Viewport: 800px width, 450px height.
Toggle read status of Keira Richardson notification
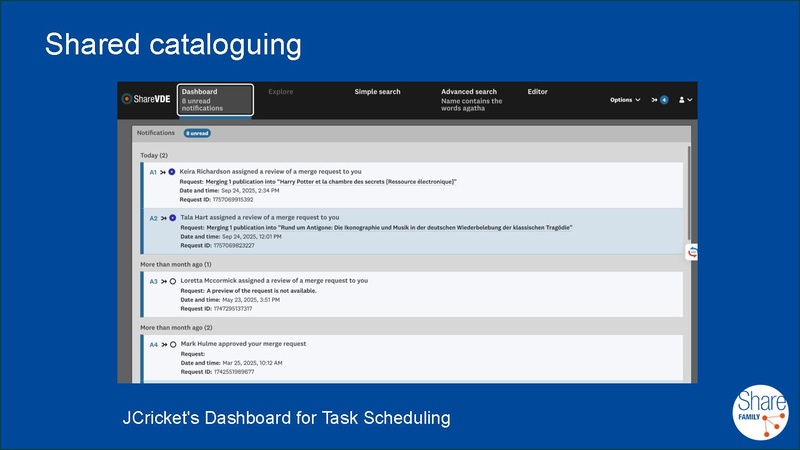tap(172, 172)
